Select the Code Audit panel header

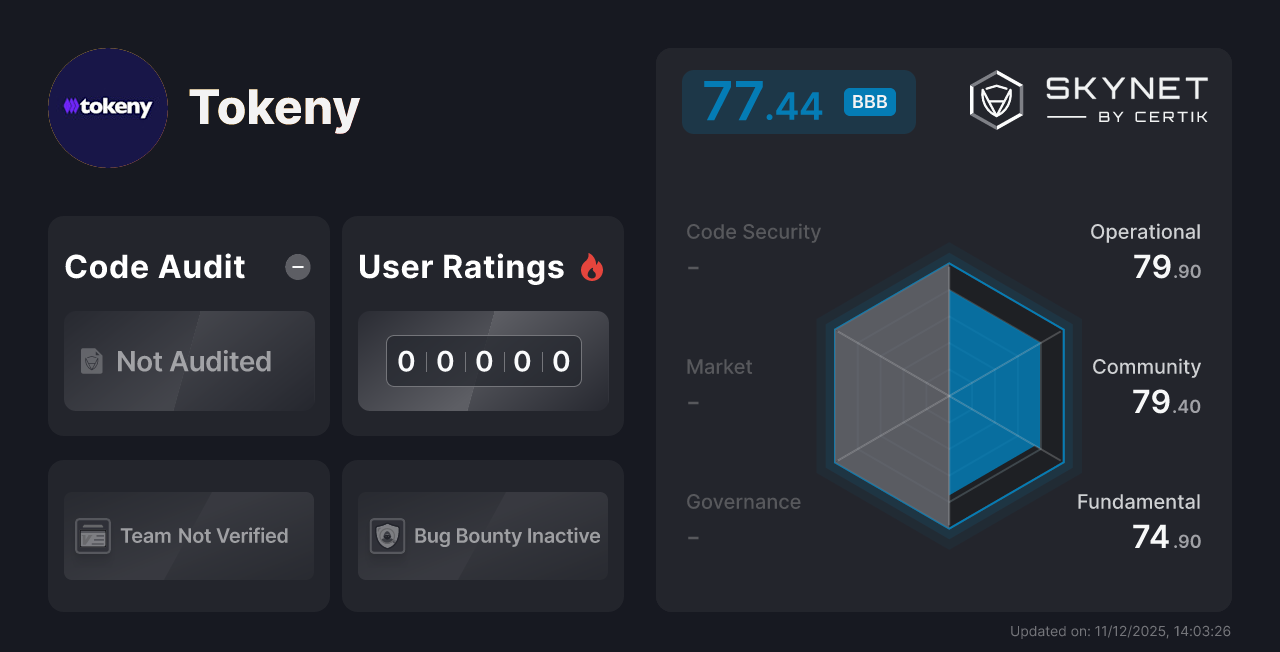154,266
